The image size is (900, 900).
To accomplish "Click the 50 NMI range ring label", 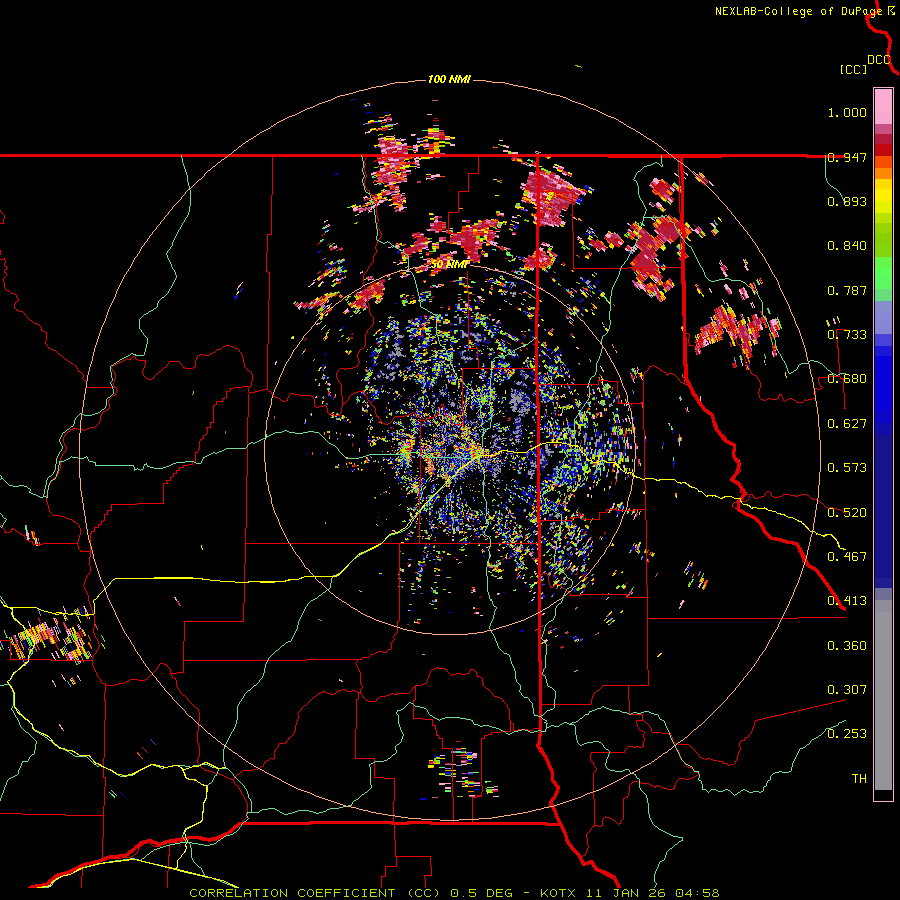I will pos(449,264).
